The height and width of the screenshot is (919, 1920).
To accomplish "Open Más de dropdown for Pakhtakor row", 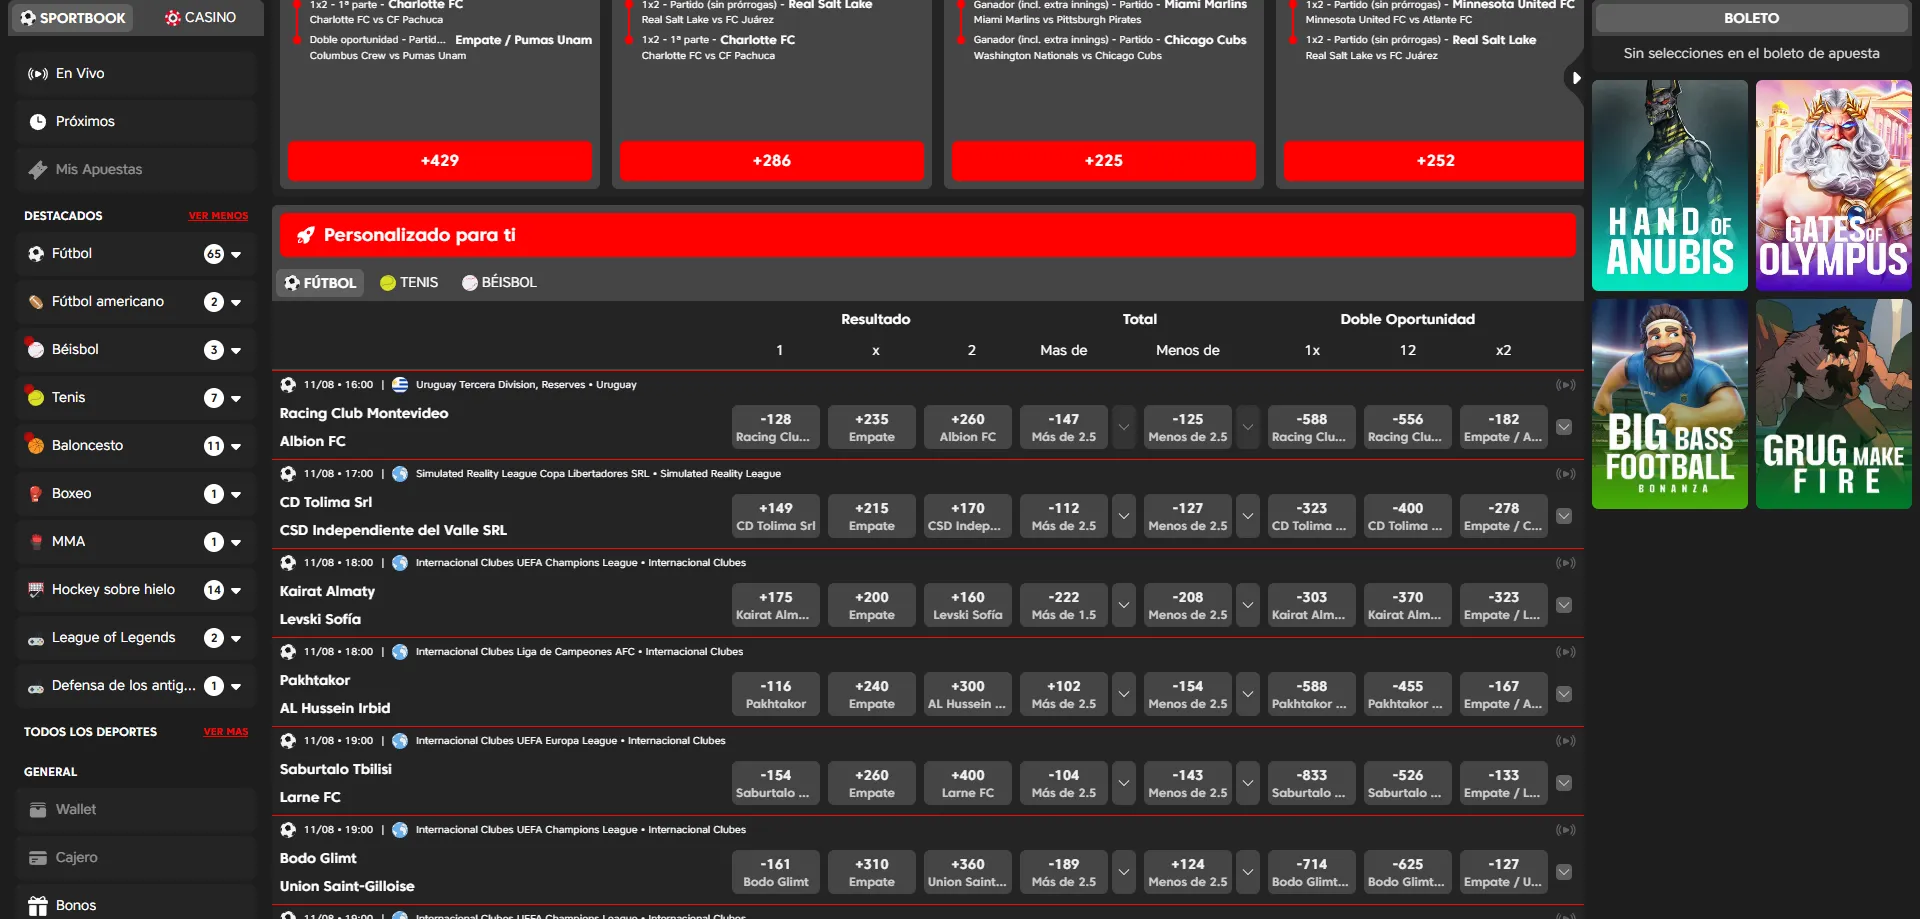I will pos(1124,694).
